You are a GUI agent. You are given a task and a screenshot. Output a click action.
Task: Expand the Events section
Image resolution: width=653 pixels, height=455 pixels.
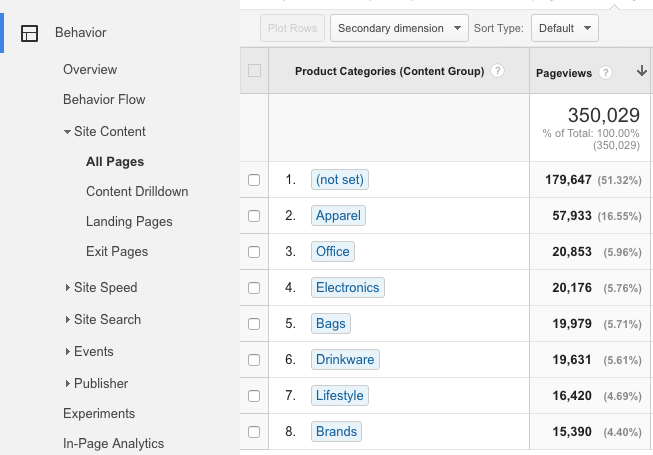click(x=67, y=352)
